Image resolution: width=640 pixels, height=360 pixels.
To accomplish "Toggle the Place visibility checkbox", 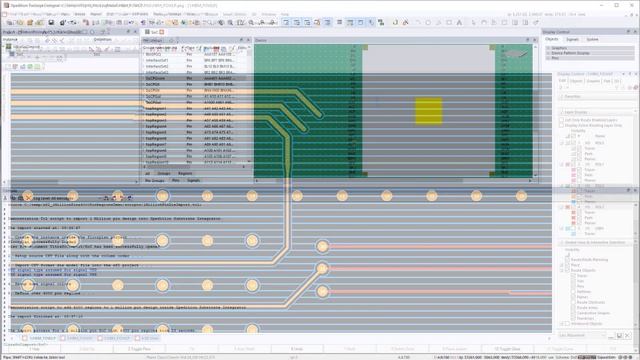I will 568,265.
